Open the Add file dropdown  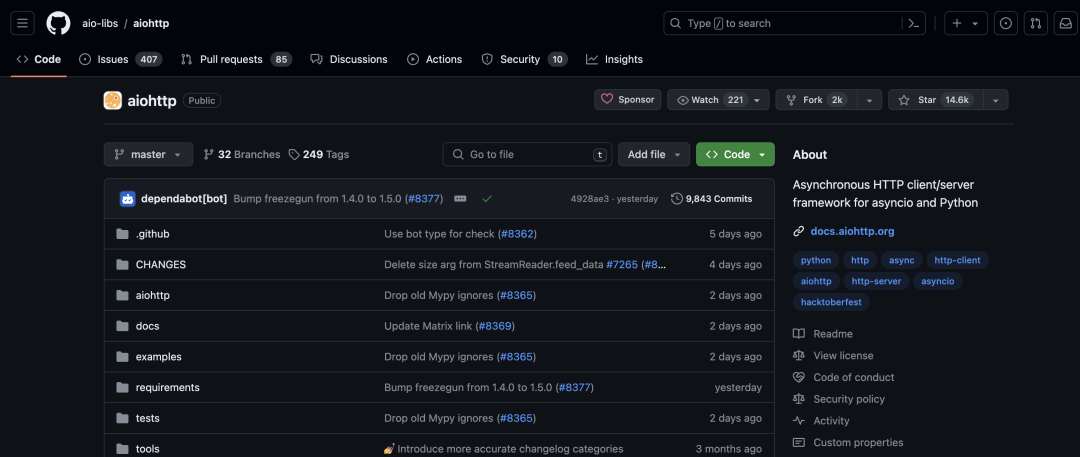[x=654, y=154]
